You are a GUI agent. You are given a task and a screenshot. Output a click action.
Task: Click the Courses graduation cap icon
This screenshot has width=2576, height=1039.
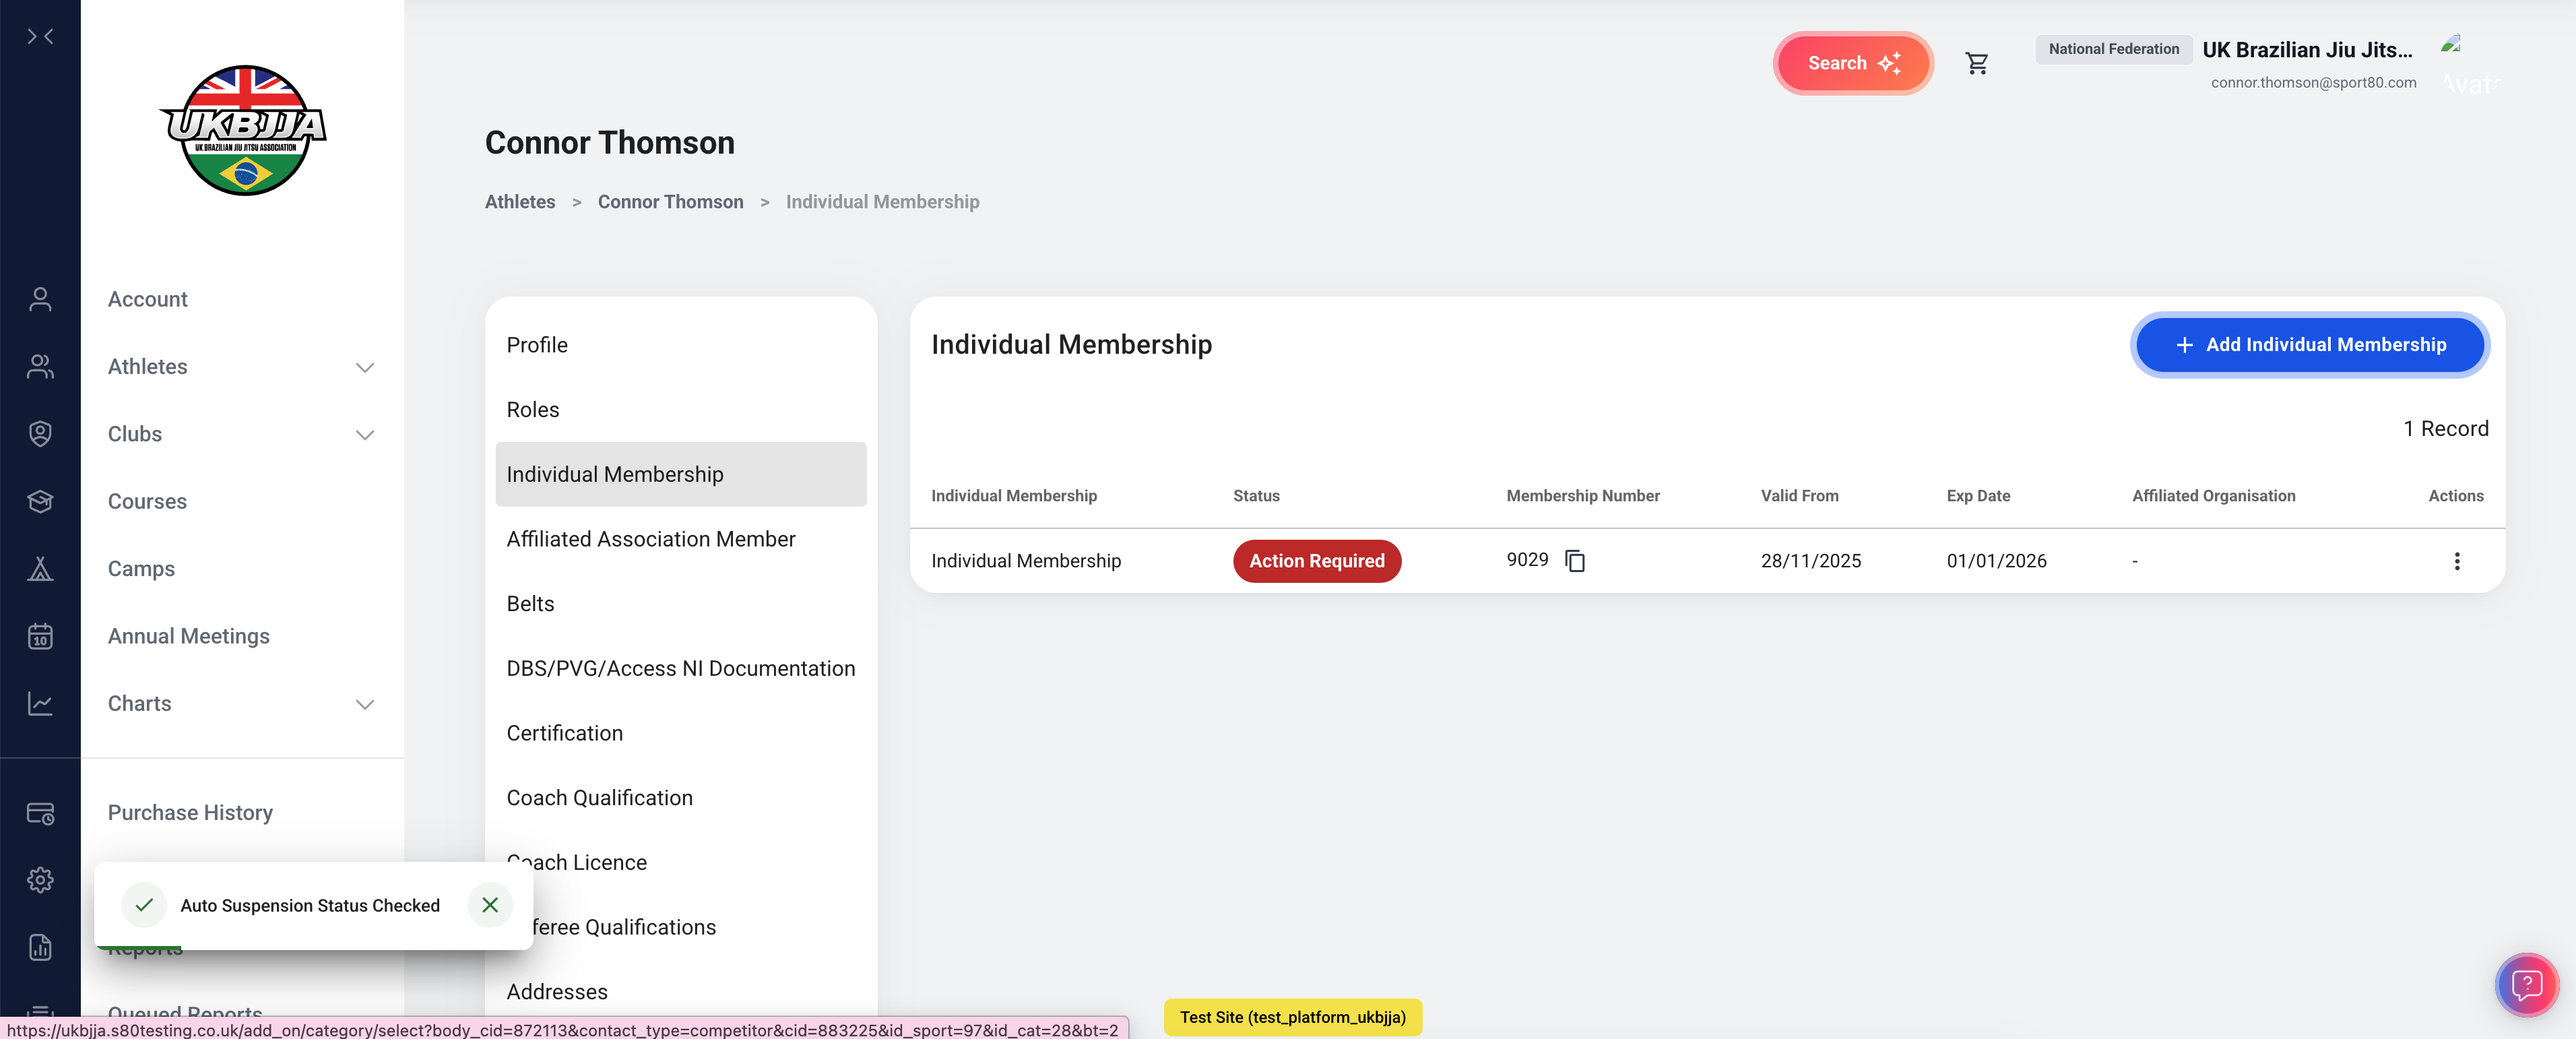40,501
